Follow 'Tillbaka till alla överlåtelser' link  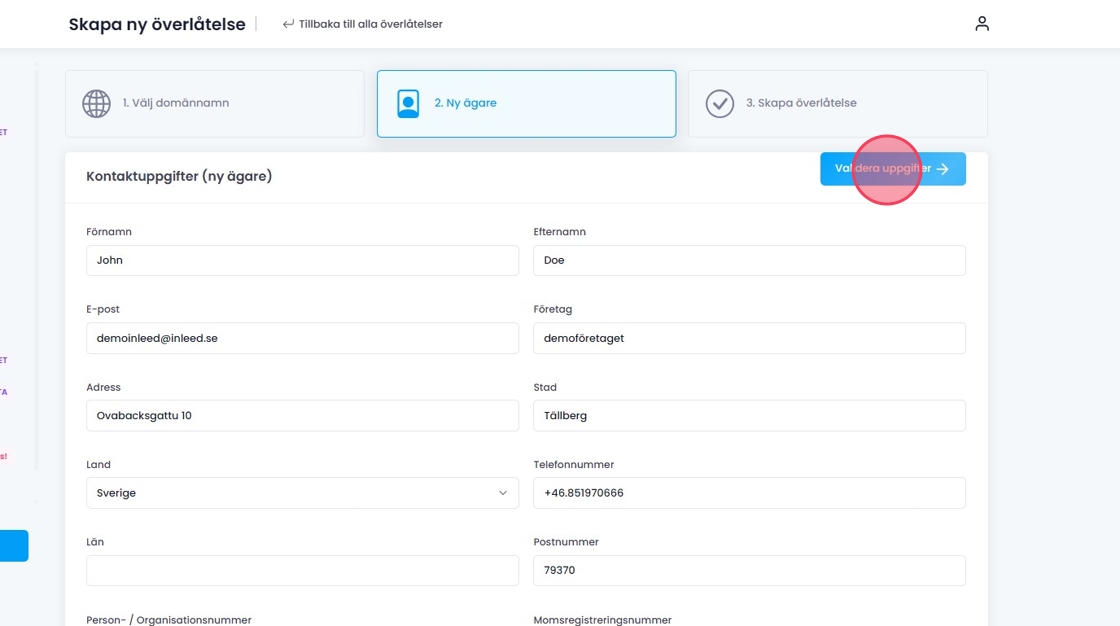pyautogui.click(x=370, y=24)
